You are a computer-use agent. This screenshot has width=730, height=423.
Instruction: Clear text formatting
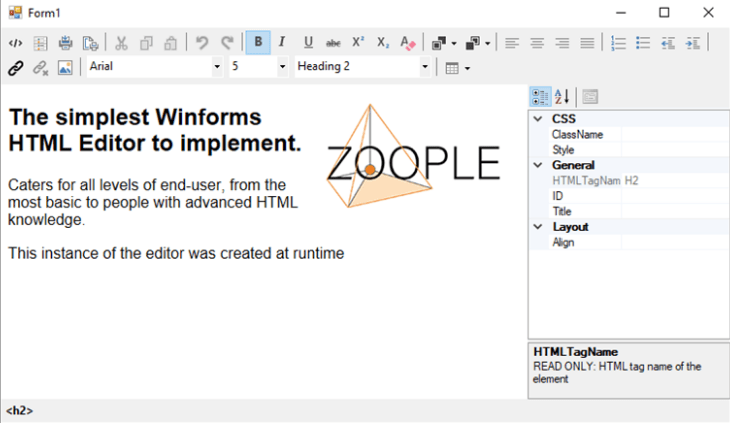pos(408,43)
